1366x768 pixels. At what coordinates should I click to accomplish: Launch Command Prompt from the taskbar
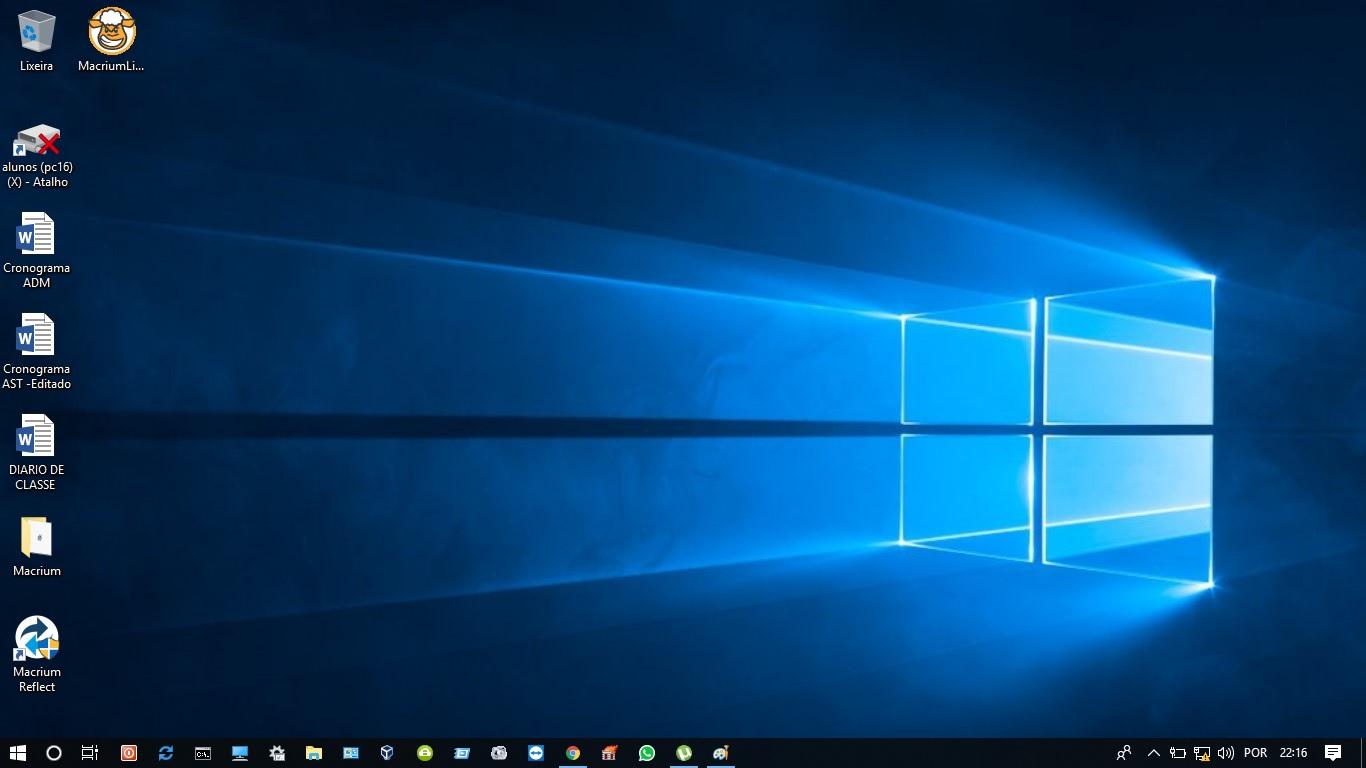[x=203, y=753]
